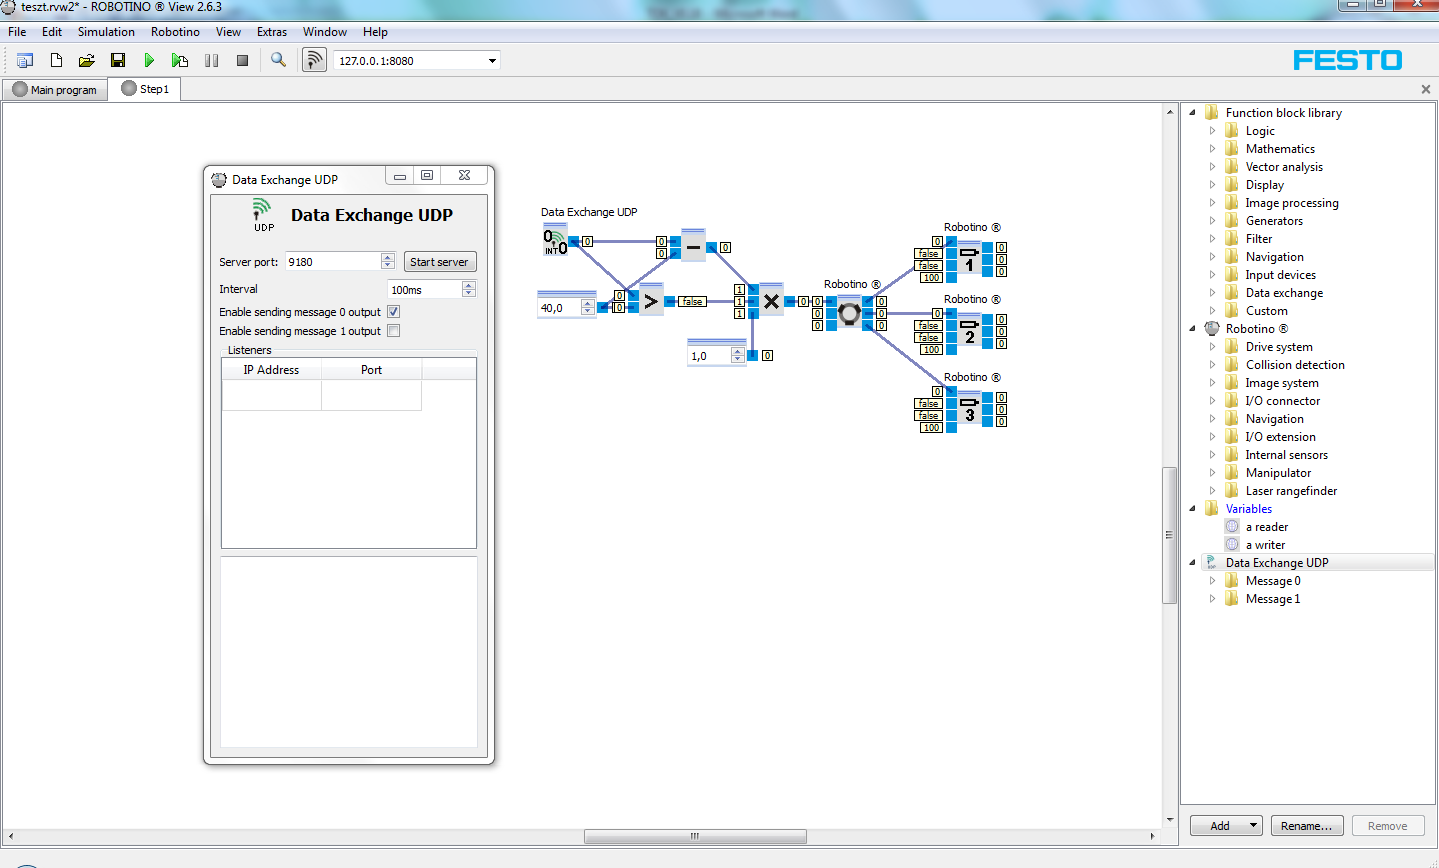The image size is (1439, 868).
Task: Open the Simulation menu
Action: pos(106,32)
